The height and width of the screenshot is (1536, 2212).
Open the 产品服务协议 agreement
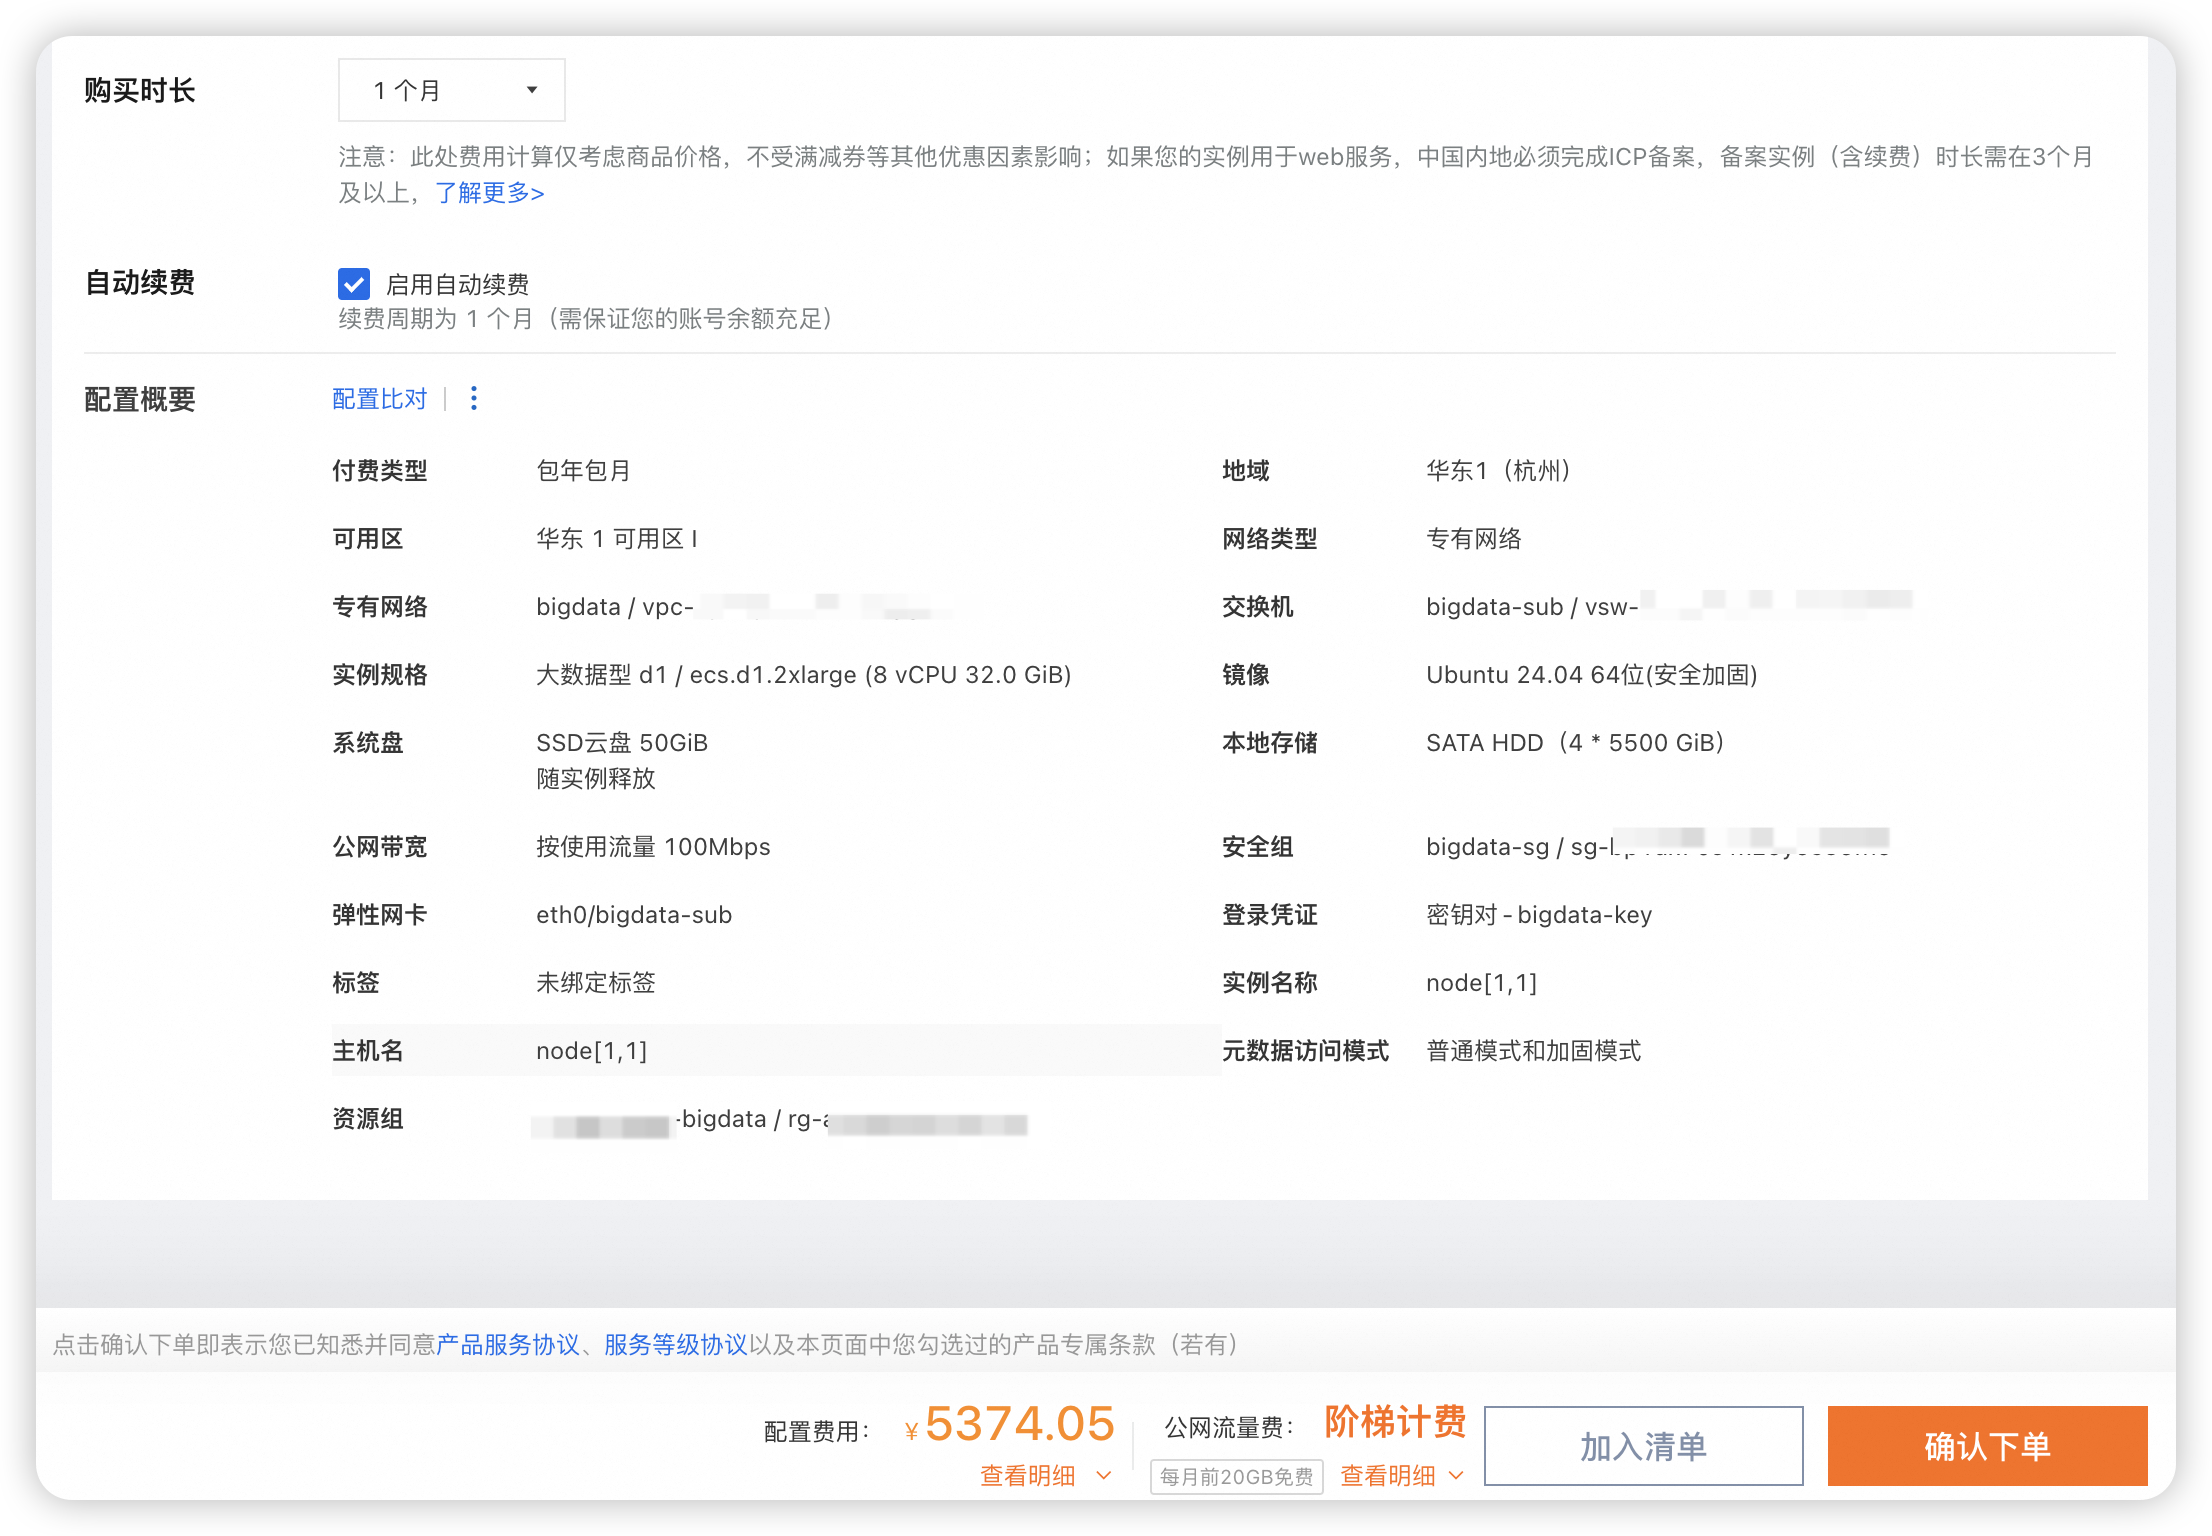coord(509,1344)
